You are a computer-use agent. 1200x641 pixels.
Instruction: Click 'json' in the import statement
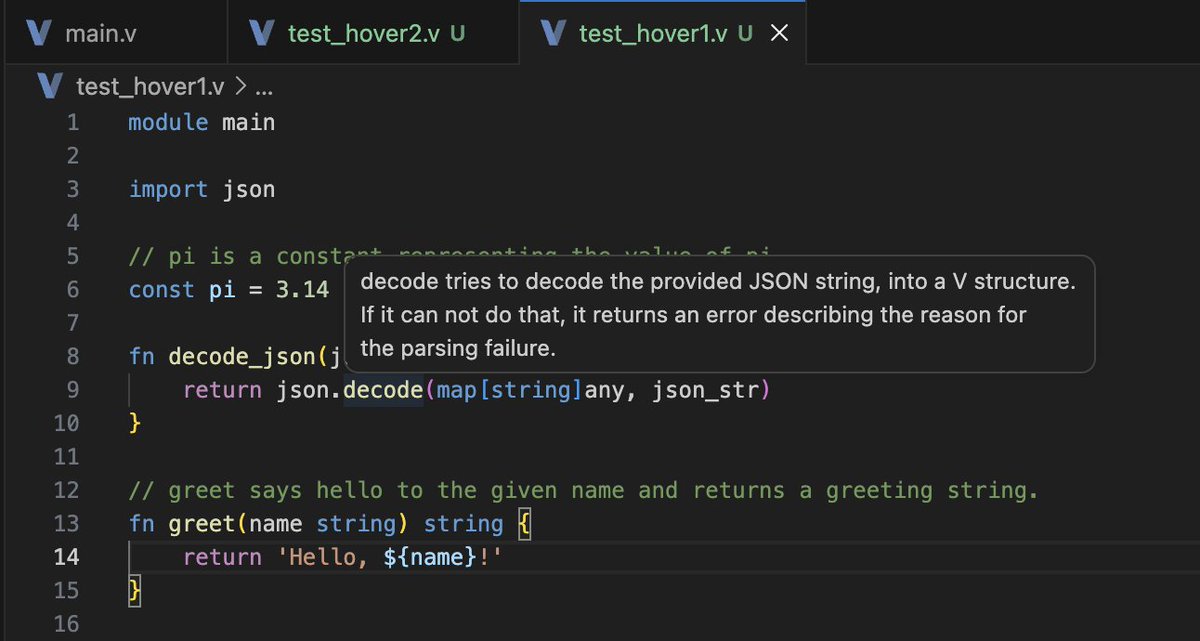click(x=249, y=189)
